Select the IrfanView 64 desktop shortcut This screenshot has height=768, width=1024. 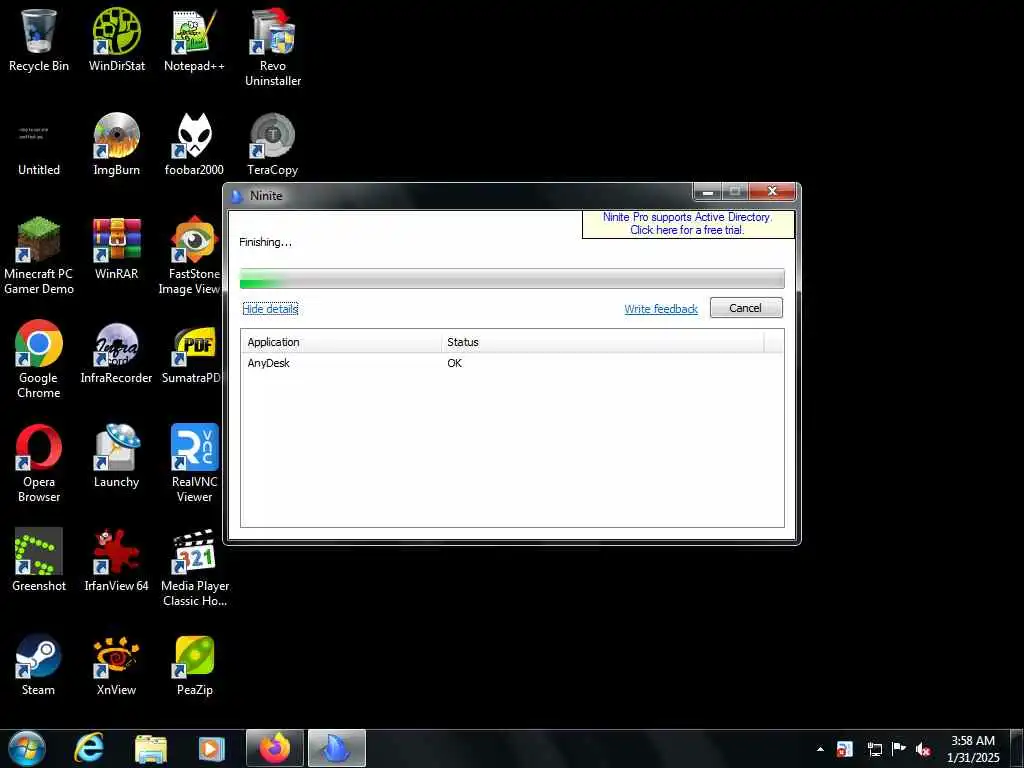[x=116, y=560]
